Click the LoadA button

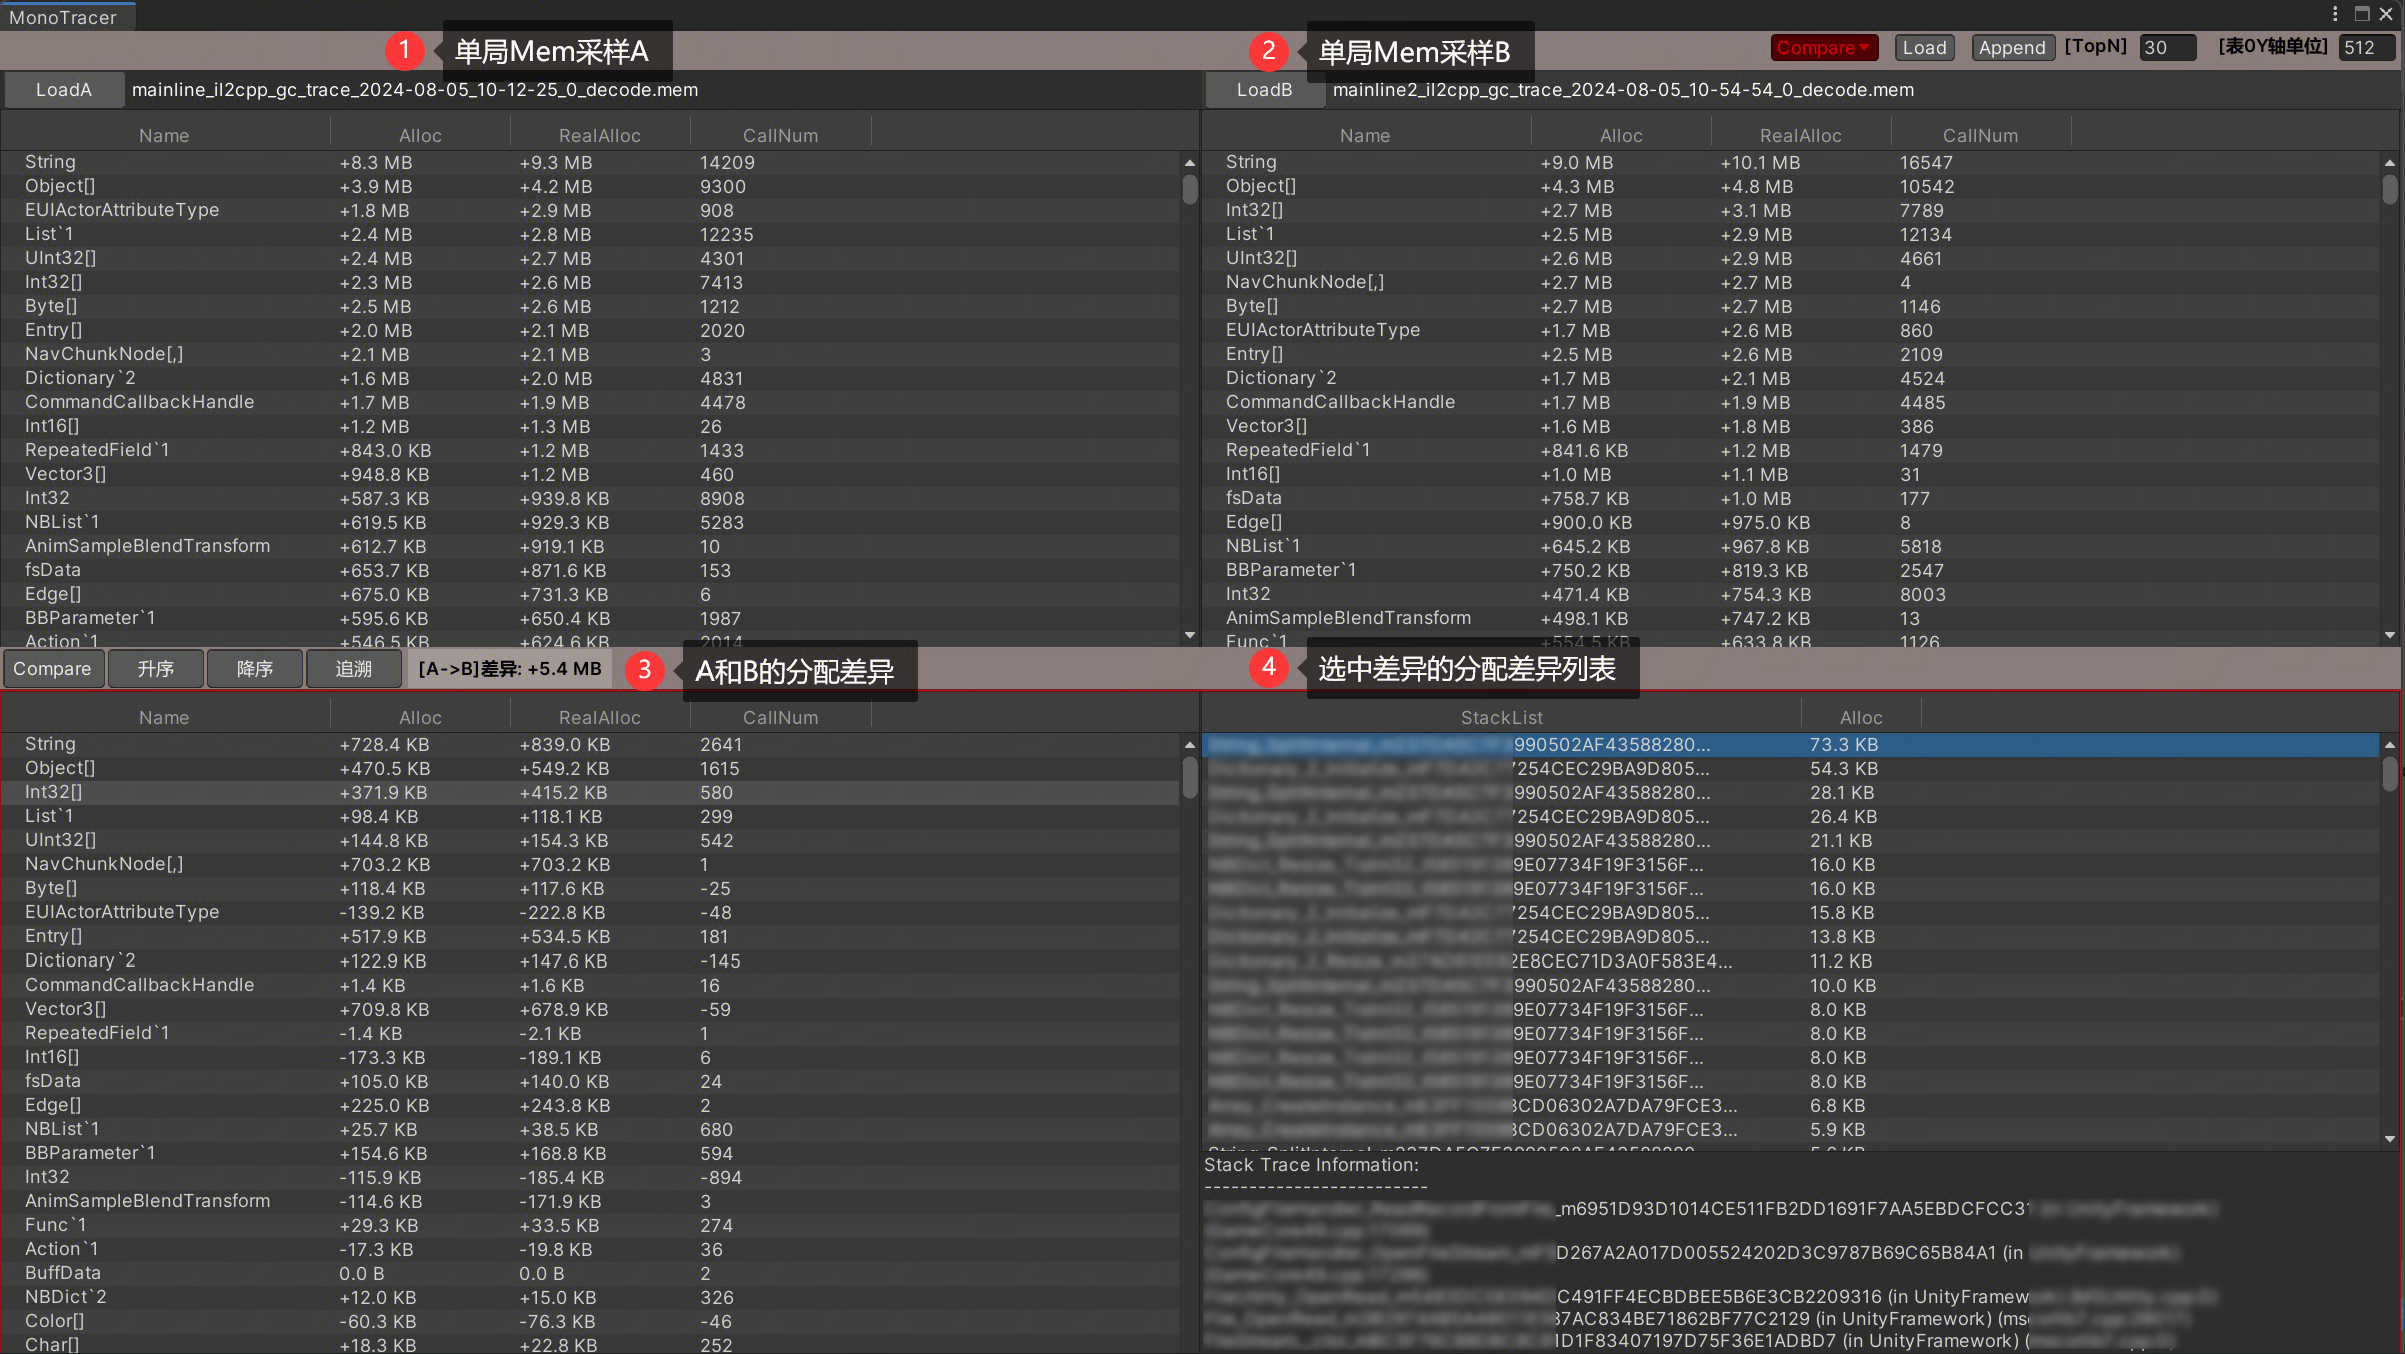click(64, 90)
